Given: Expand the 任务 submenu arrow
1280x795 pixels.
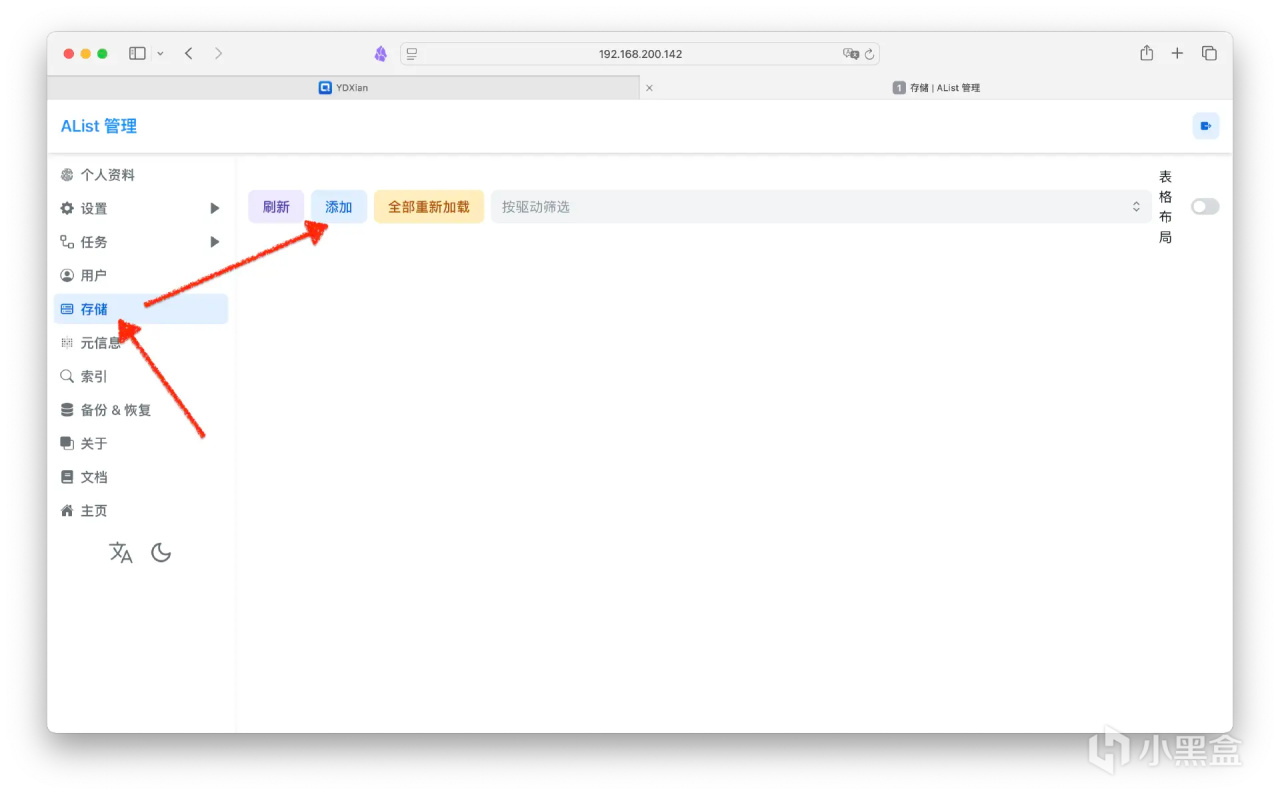Looking at the screenshot, I should tap(214, 242).
